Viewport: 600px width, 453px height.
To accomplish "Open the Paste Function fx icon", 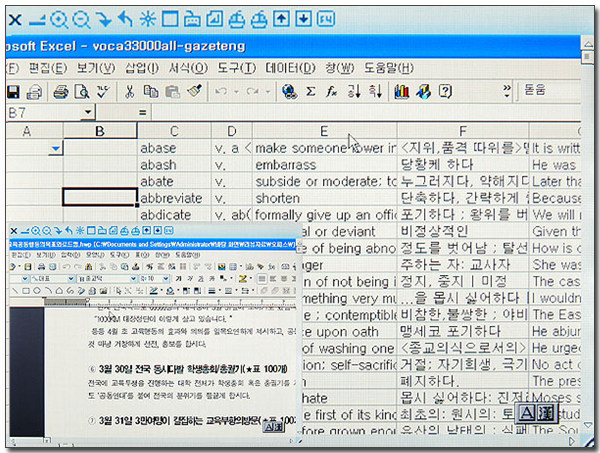I will [x=331, y=92].
